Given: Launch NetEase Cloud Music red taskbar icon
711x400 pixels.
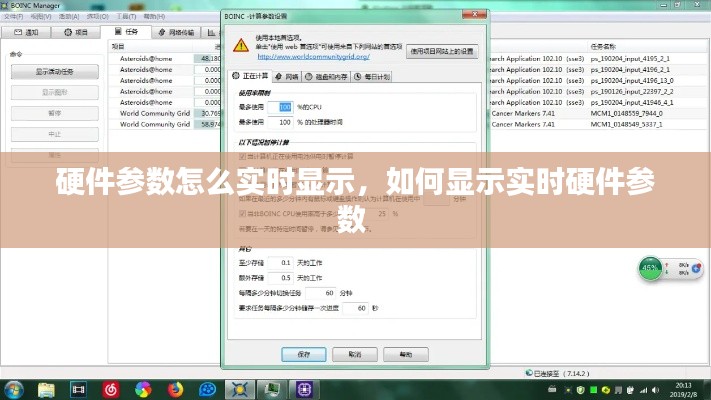Looking at the screenshot, I should 111,390.
